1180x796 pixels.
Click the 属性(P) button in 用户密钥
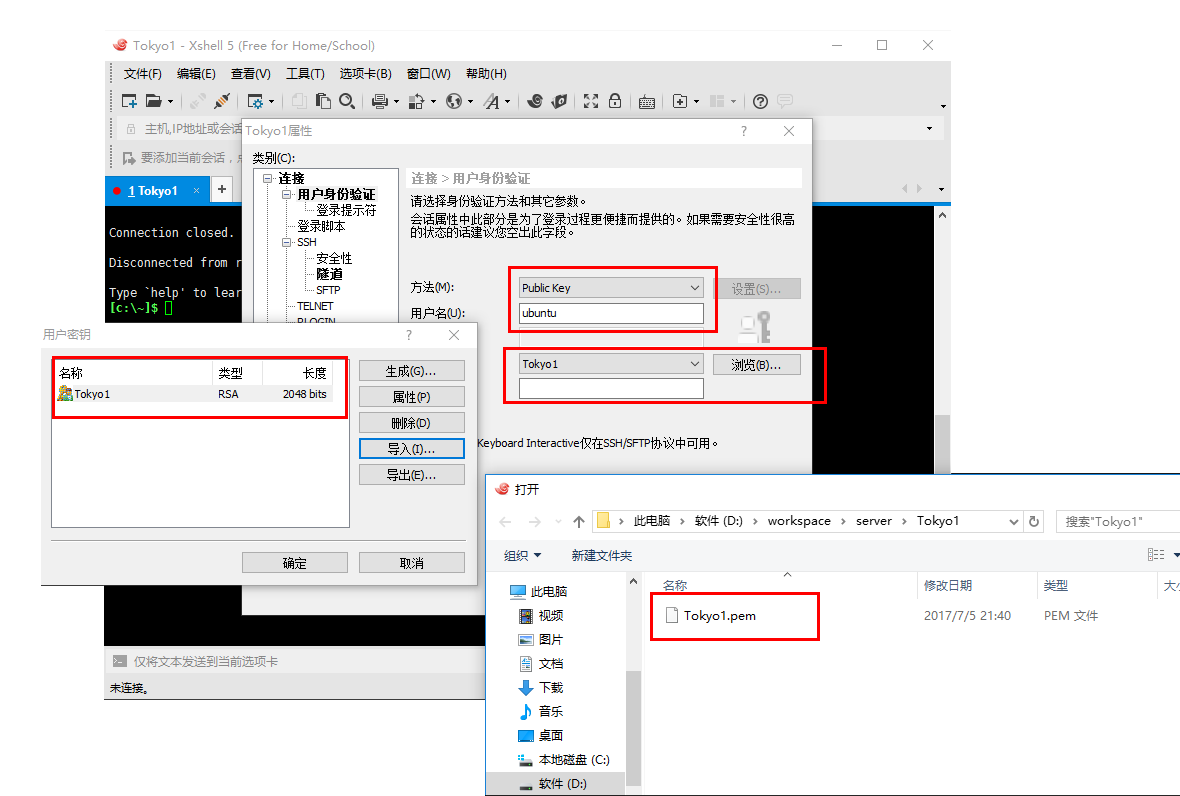(412, 396)
